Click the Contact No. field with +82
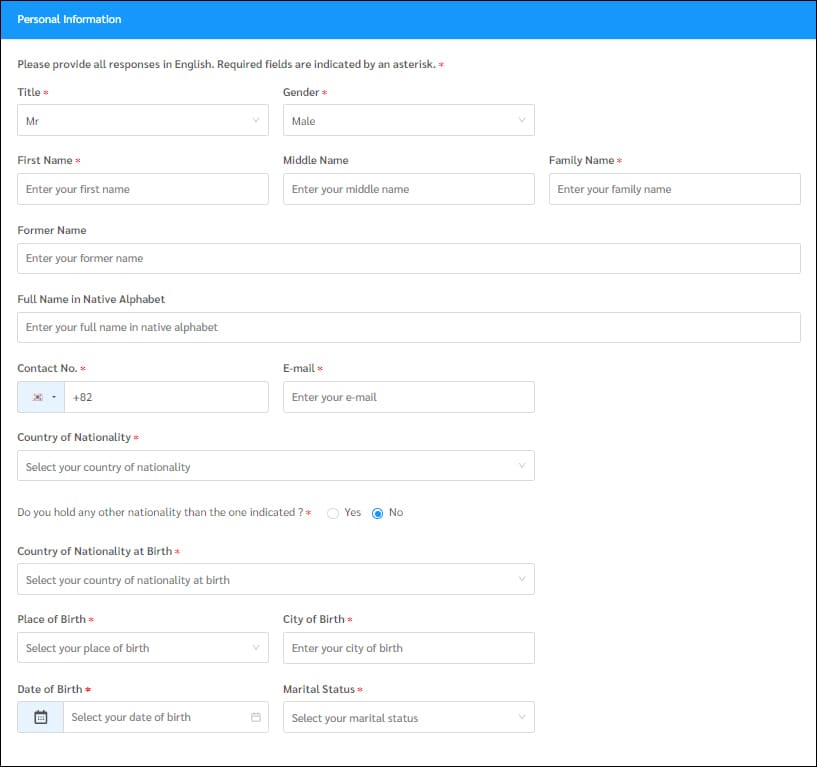Viewport: 817px width, 767px height. 166,397
